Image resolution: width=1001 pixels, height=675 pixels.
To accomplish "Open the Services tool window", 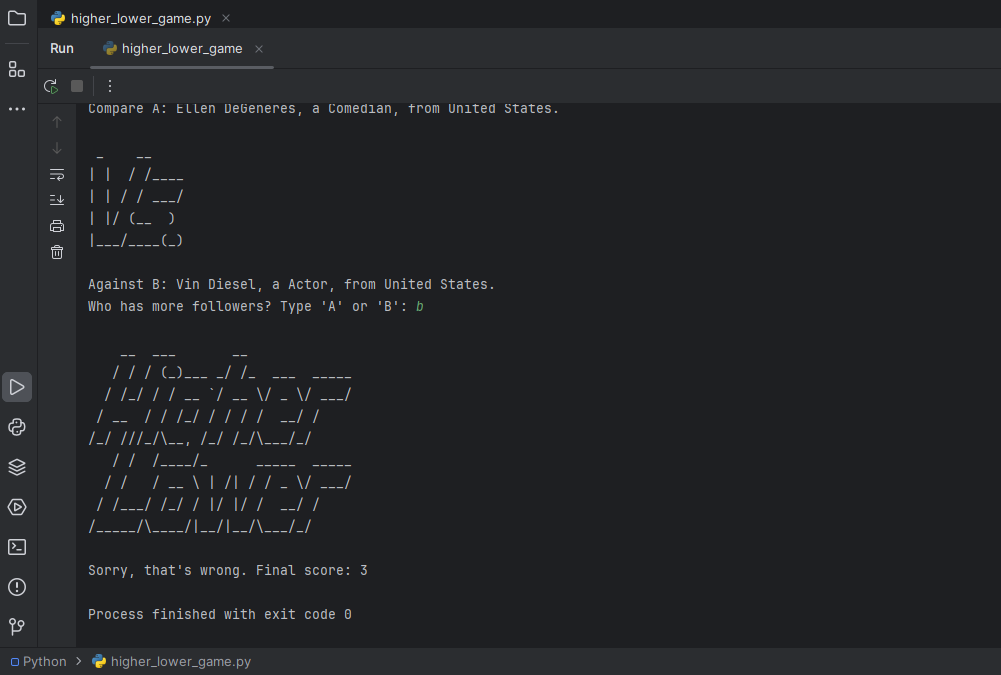I will [17, 507].
